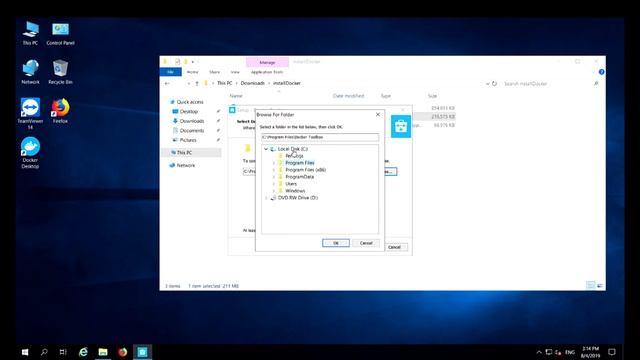Open Task View in taskbar

(x=63, y=352)
